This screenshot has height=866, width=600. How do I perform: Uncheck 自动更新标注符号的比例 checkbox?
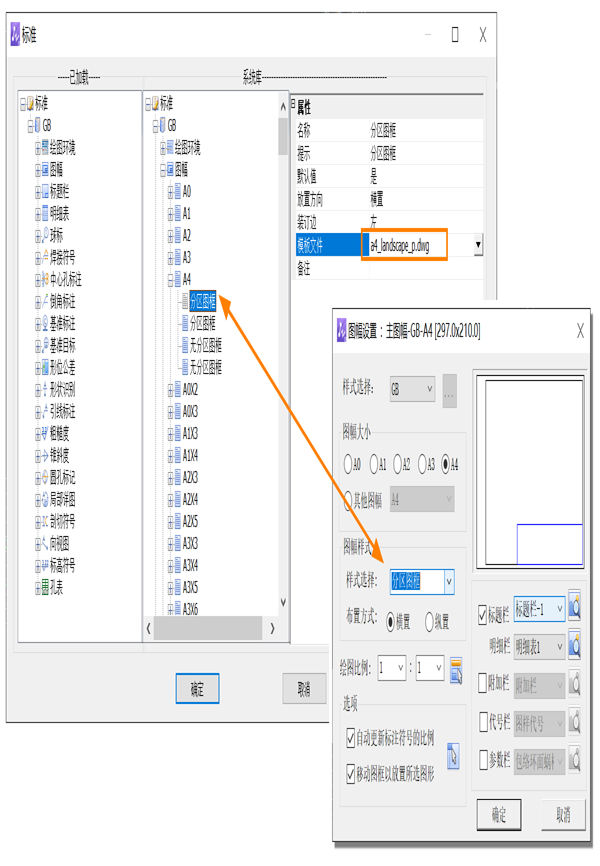click(350, 737)
